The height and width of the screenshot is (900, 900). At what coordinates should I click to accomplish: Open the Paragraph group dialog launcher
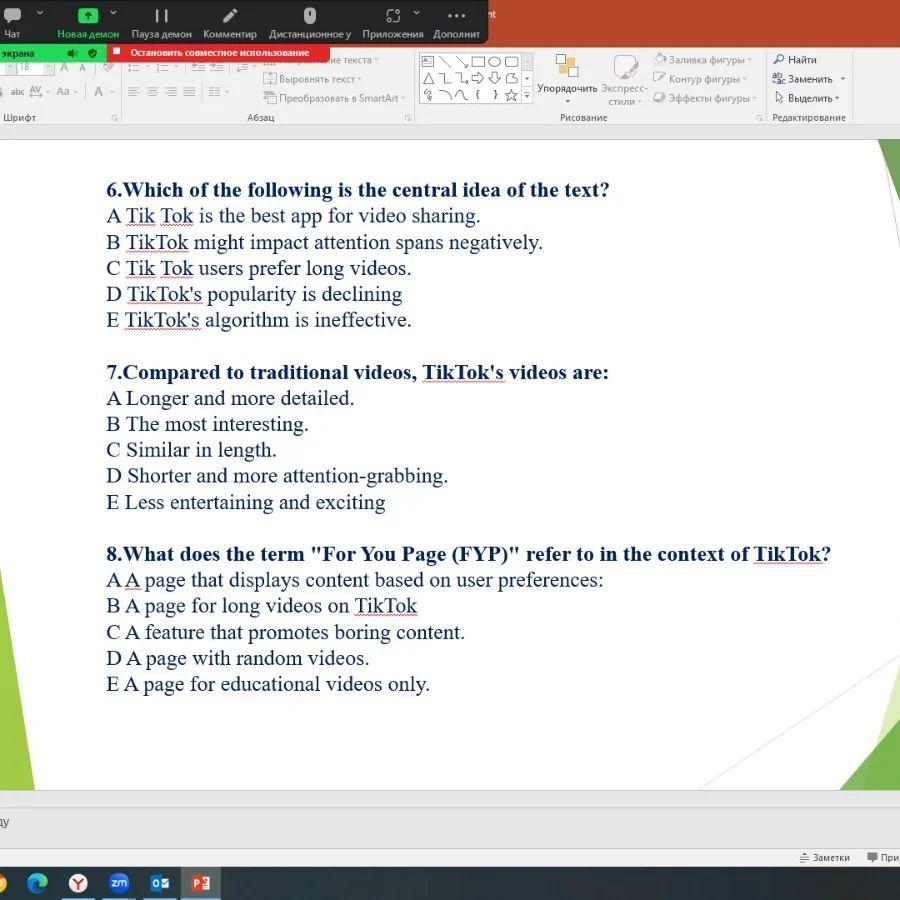coord(408,118)
